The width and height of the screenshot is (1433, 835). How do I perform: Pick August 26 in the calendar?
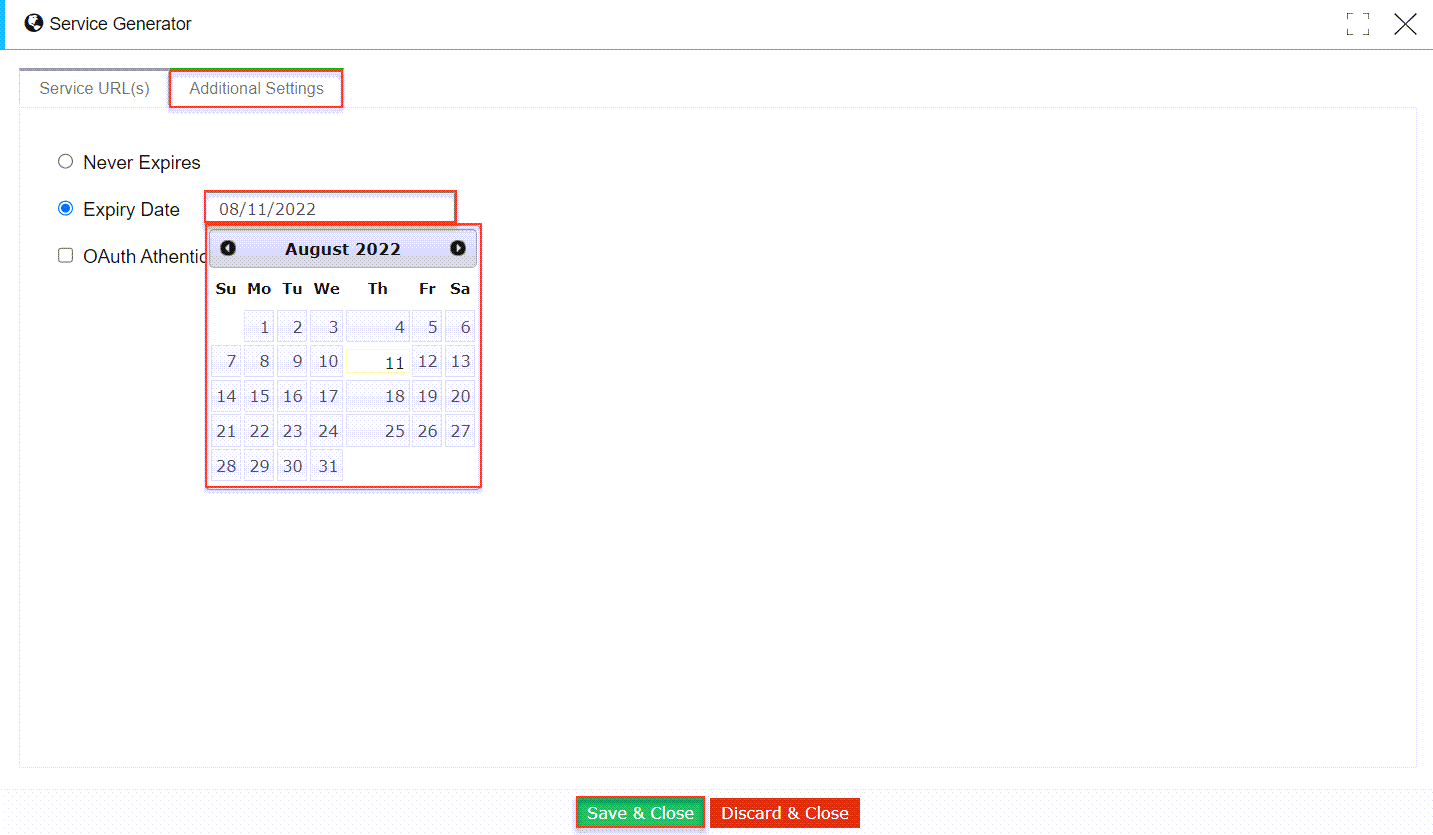pos(427,431)
